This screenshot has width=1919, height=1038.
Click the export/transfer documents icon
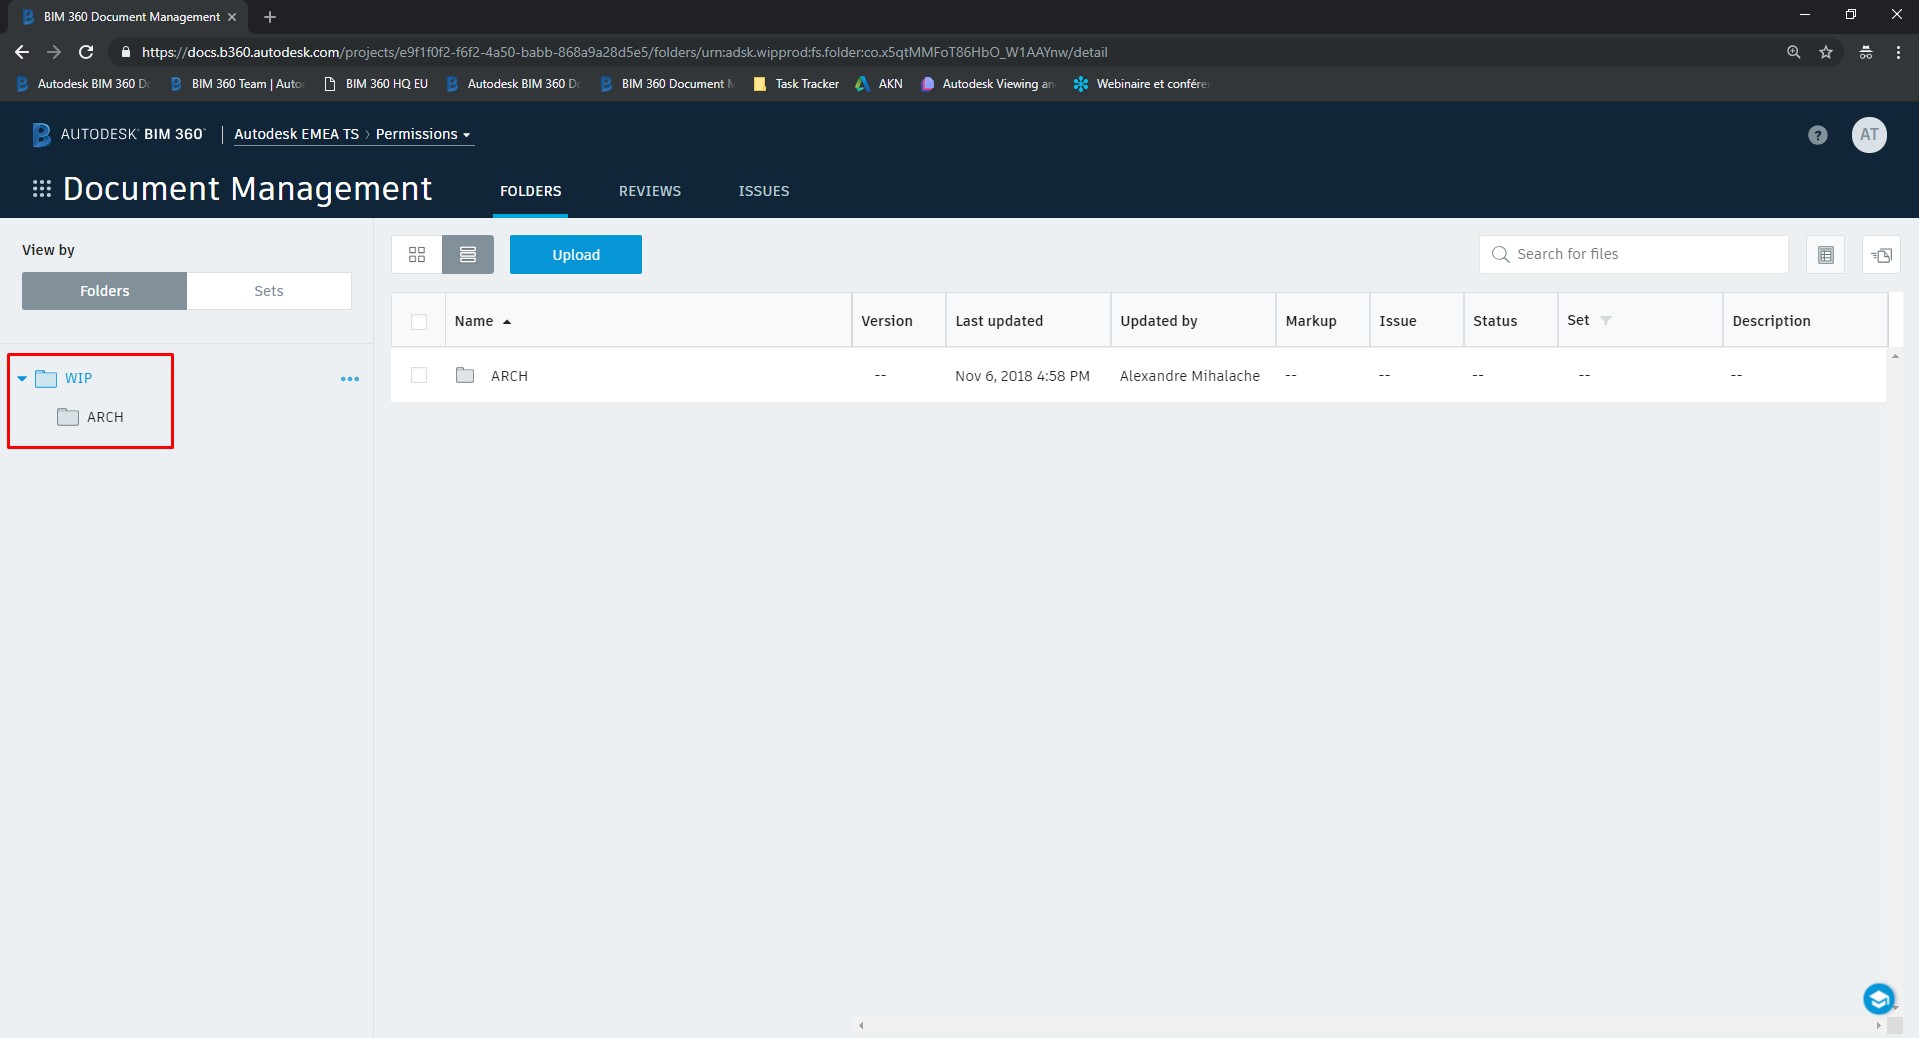pyautogui.click(x=1880, y=254)
